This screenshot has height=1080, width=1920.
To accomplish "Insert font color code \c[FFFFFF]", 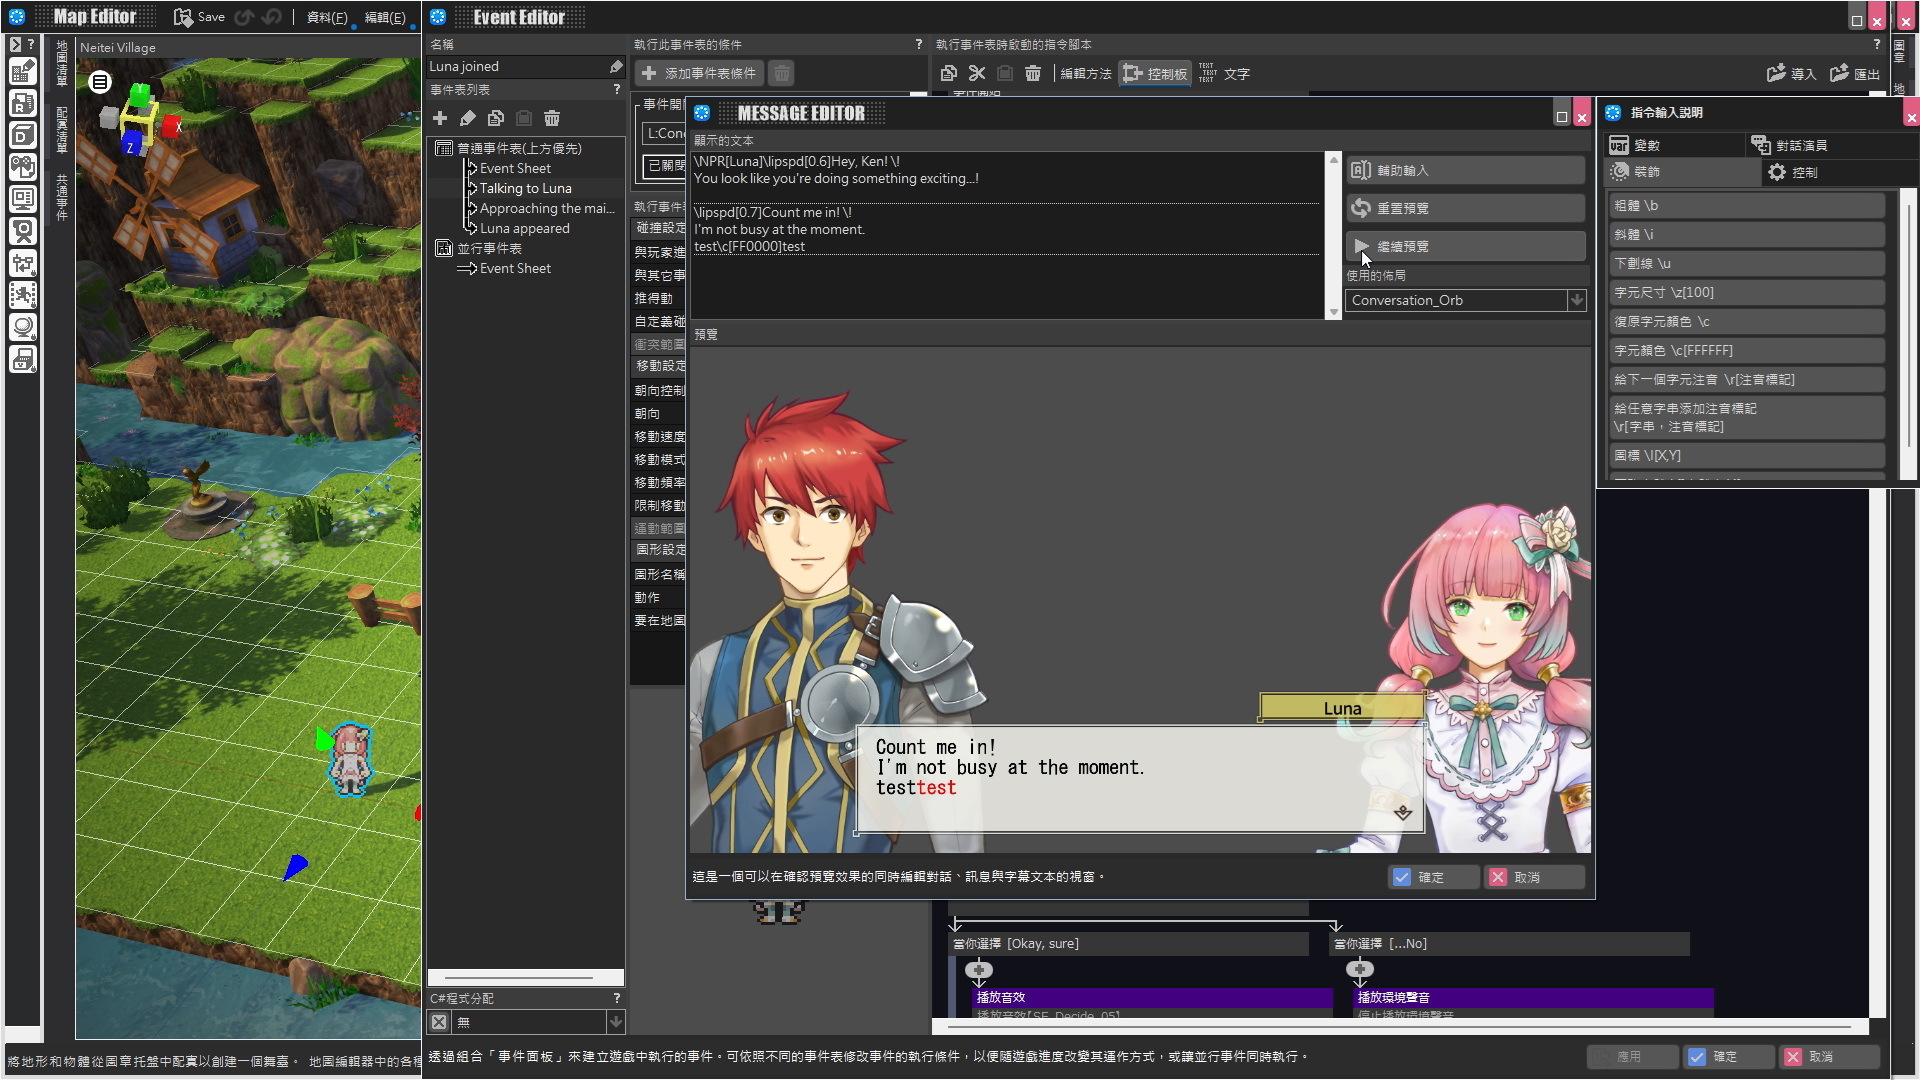I will coord(1746,350).
